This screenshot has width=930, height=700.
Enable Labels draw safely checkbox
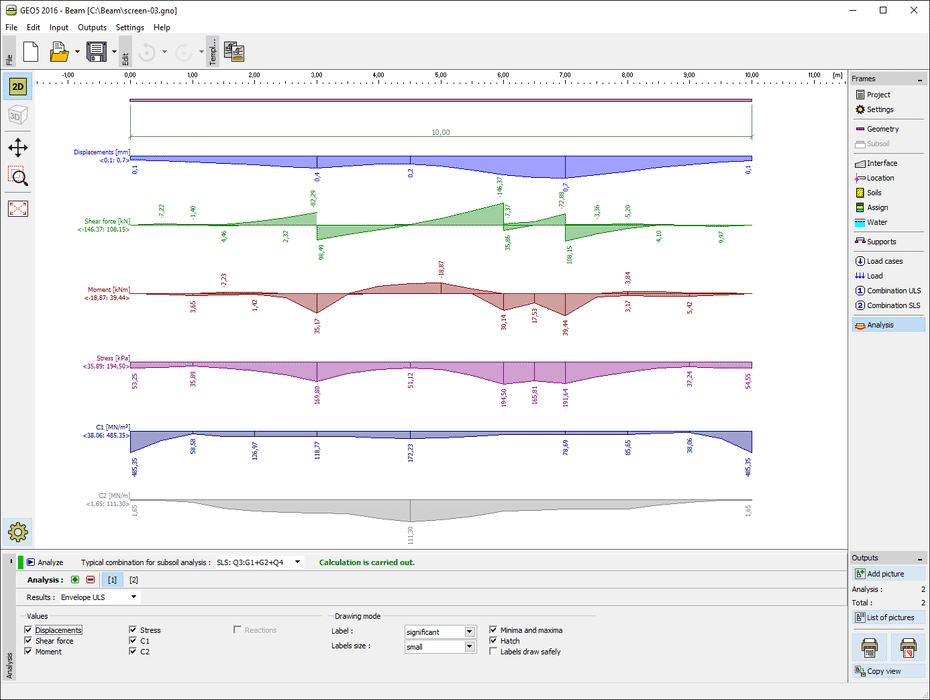493,652
